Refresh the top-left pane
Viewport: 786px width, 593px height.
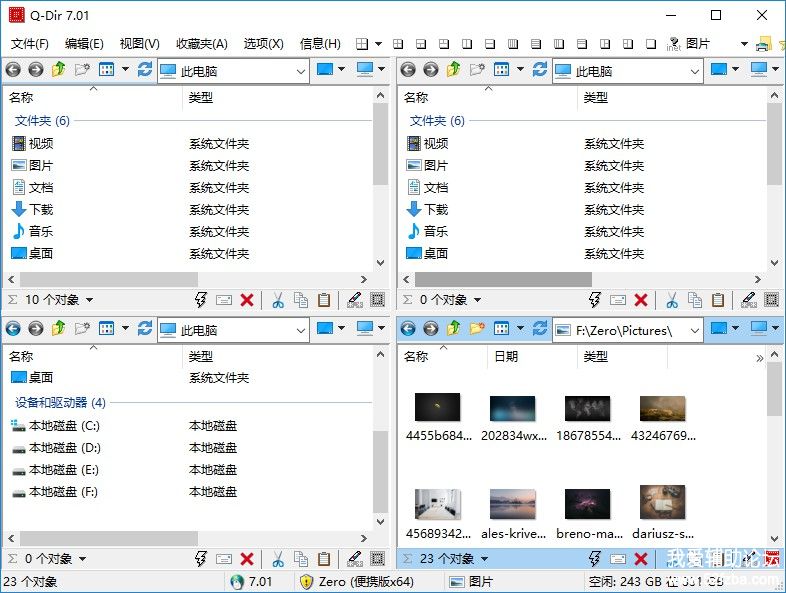click(145, 69)
